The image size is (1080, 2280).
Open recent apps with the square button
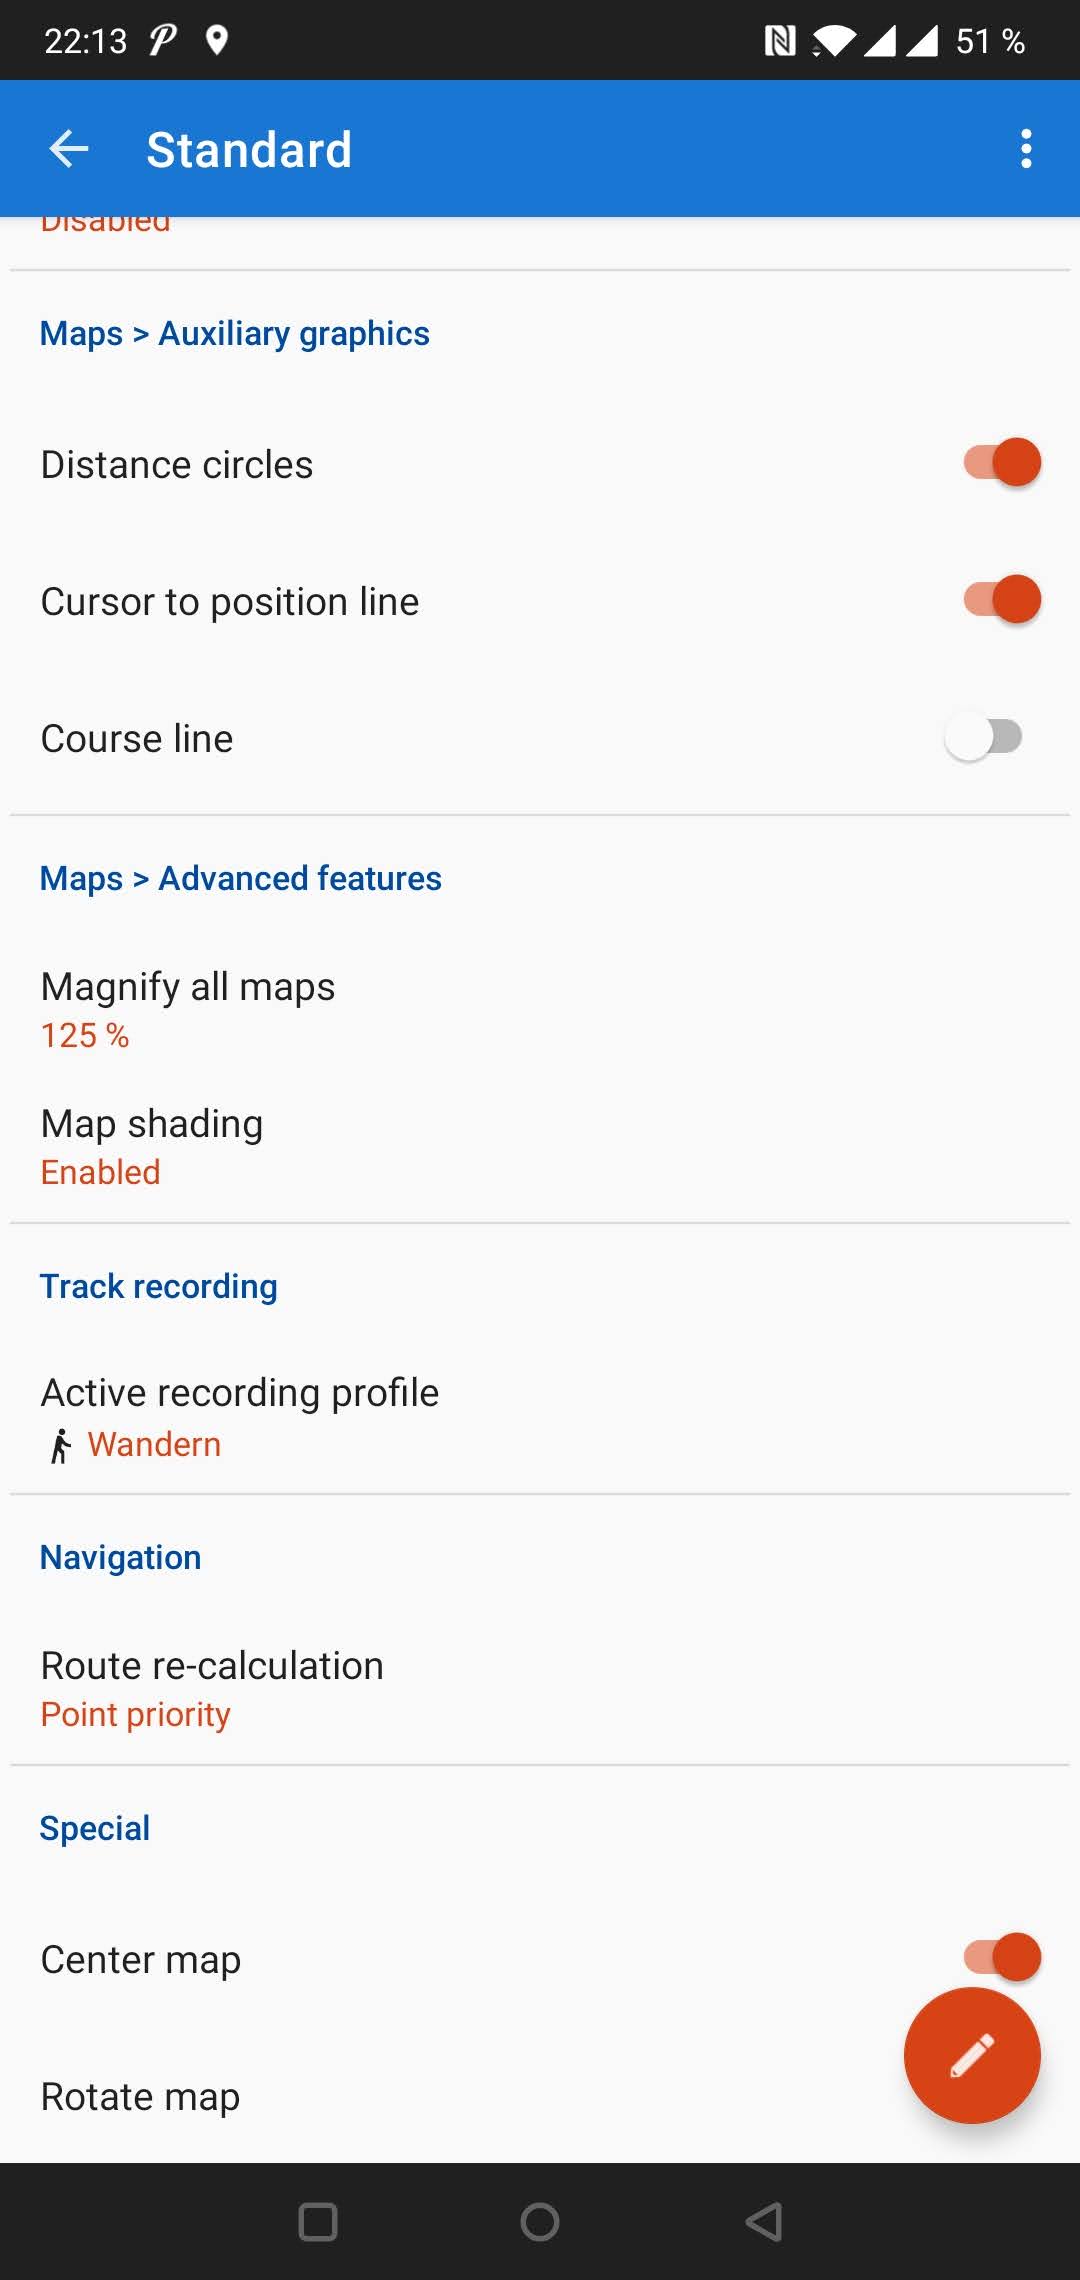pos(318,2222)
